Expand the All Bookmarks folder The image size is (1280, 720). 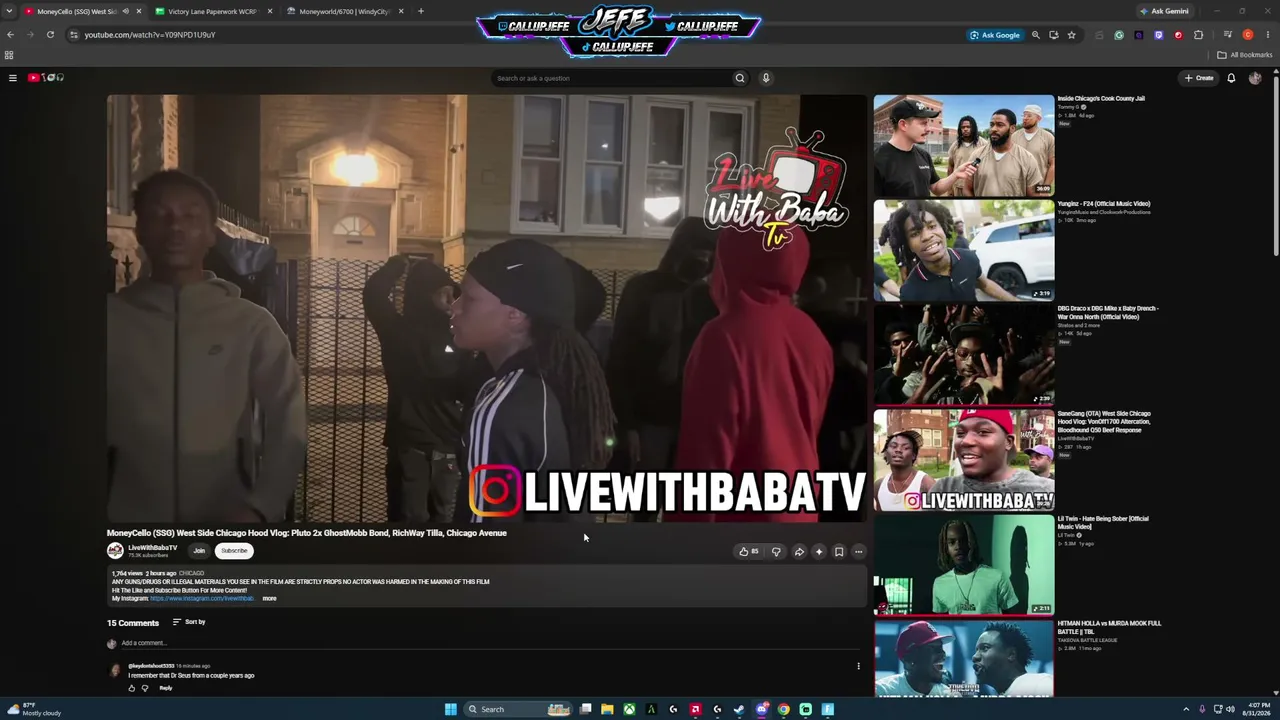pos(1246,55)
